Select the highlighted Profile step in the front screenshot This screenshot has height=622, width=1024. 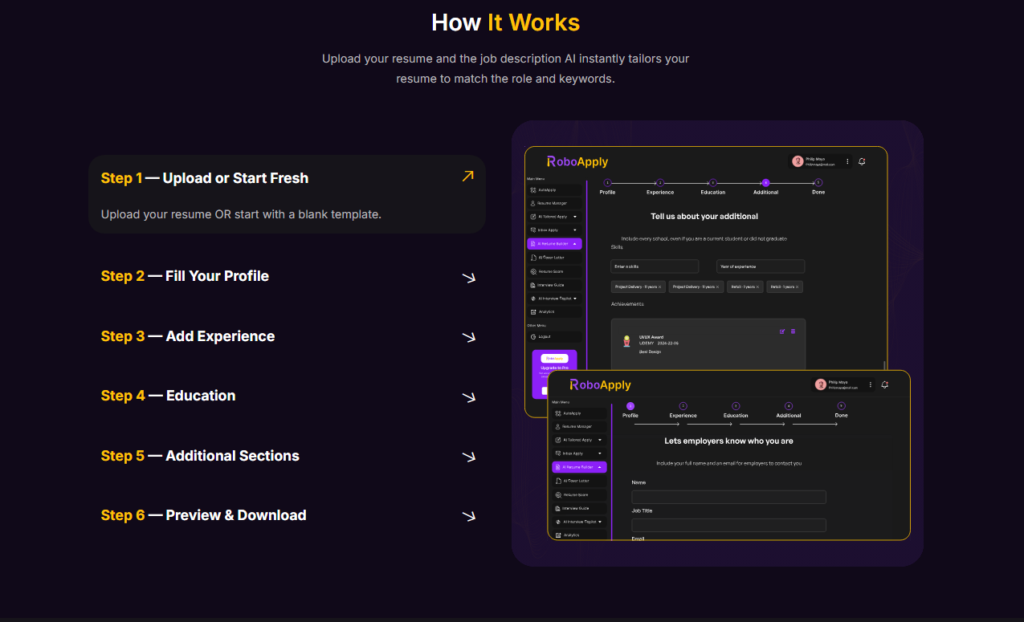[x=630, y=406]
